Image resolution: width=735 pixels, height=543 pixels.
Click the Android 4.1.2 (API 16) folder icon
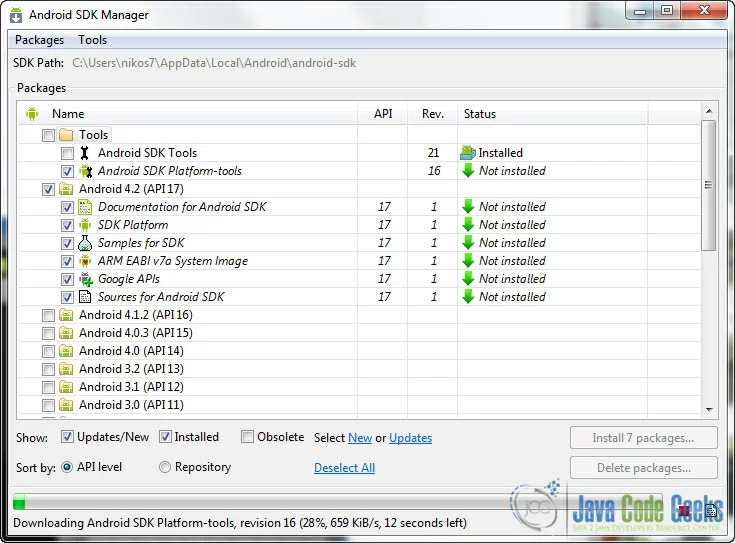[x=66, y=315]
